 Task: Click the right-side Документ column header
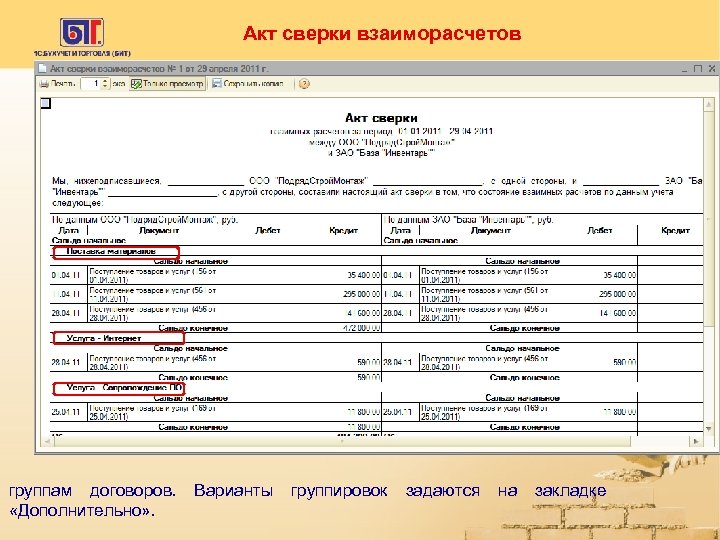pos(491,231)
